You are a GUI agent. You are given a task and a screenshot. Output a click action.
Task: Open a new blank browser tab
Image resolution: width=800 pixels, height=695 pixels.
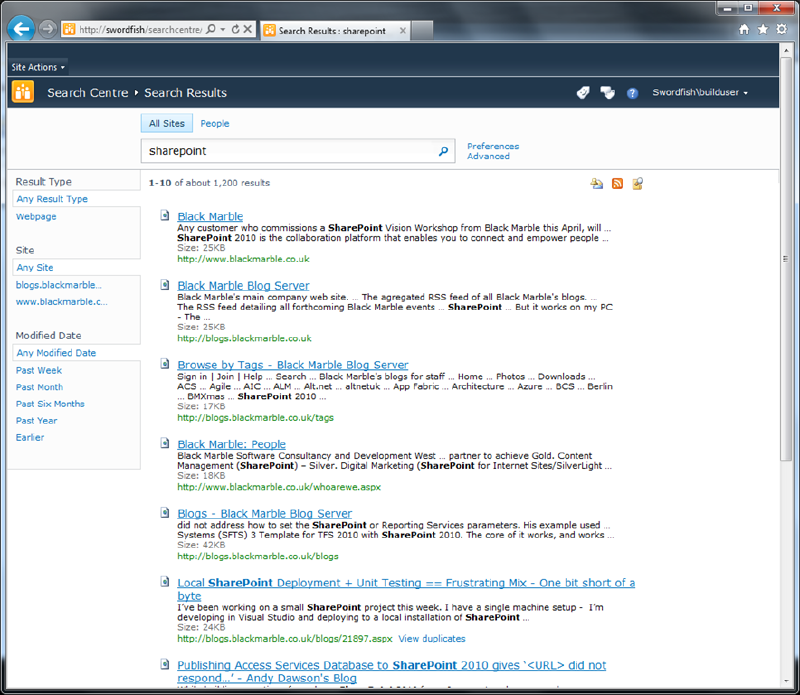point(422,30)
